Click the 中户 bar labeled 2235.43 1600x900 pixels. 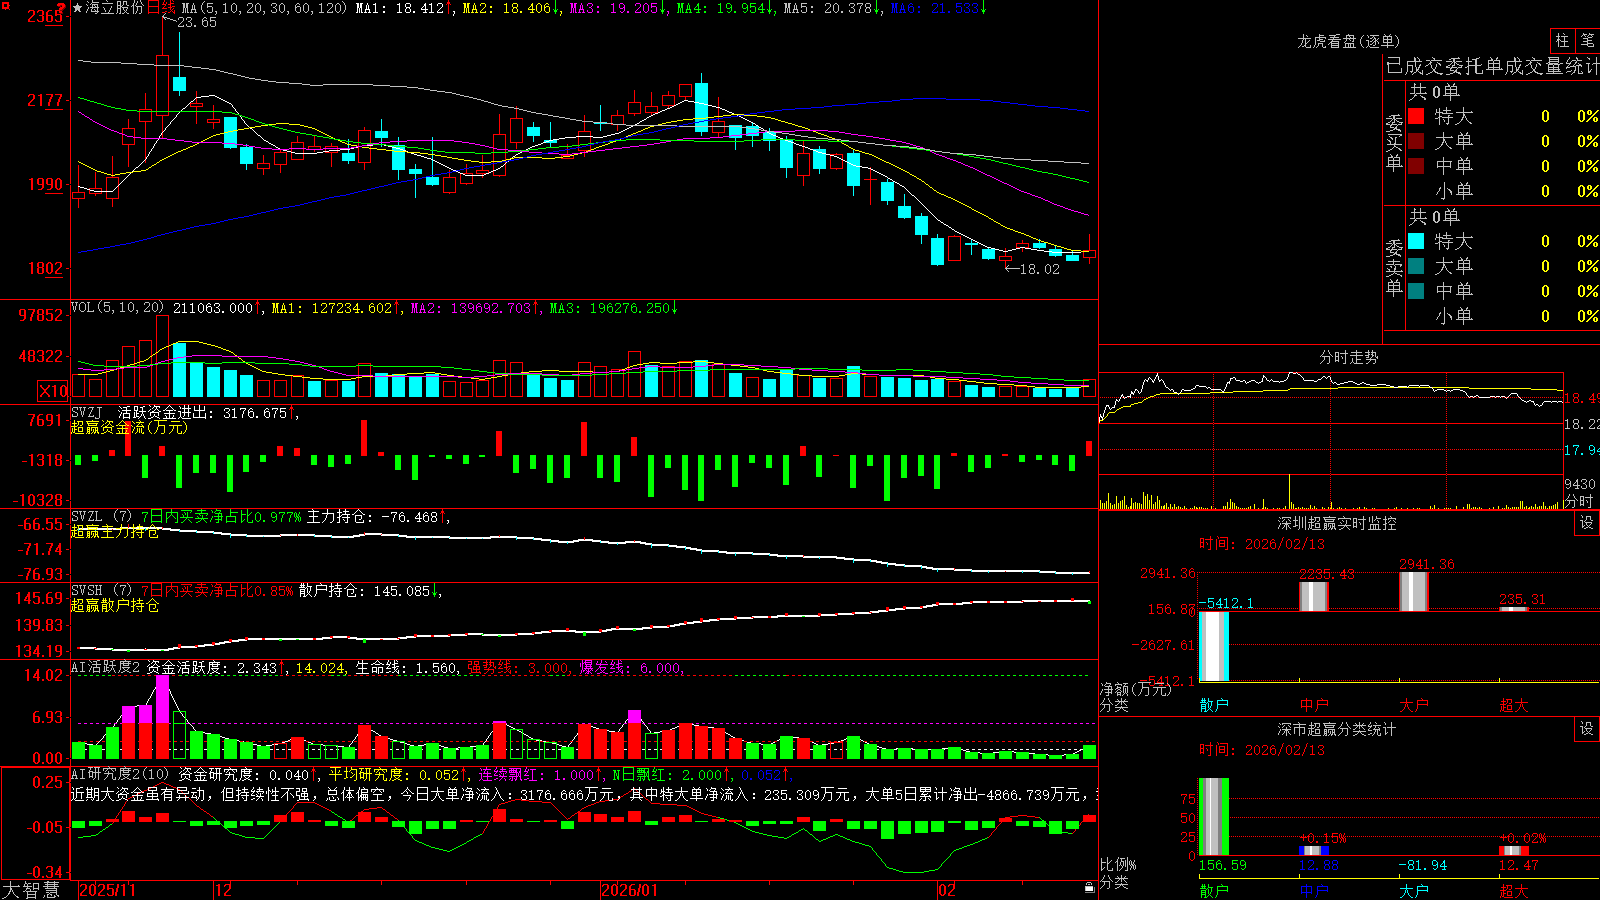click(1314, 596)
